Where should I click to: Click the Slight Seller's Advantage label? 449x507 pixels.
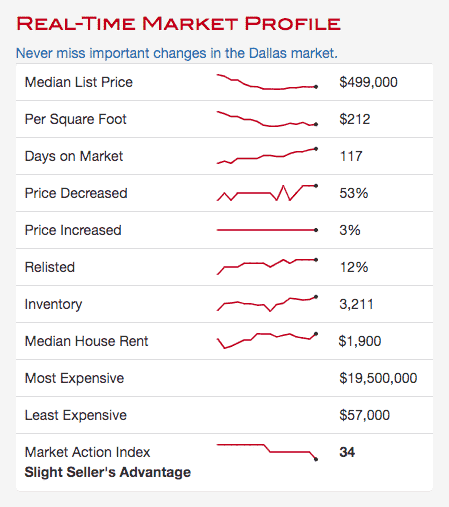108,472
